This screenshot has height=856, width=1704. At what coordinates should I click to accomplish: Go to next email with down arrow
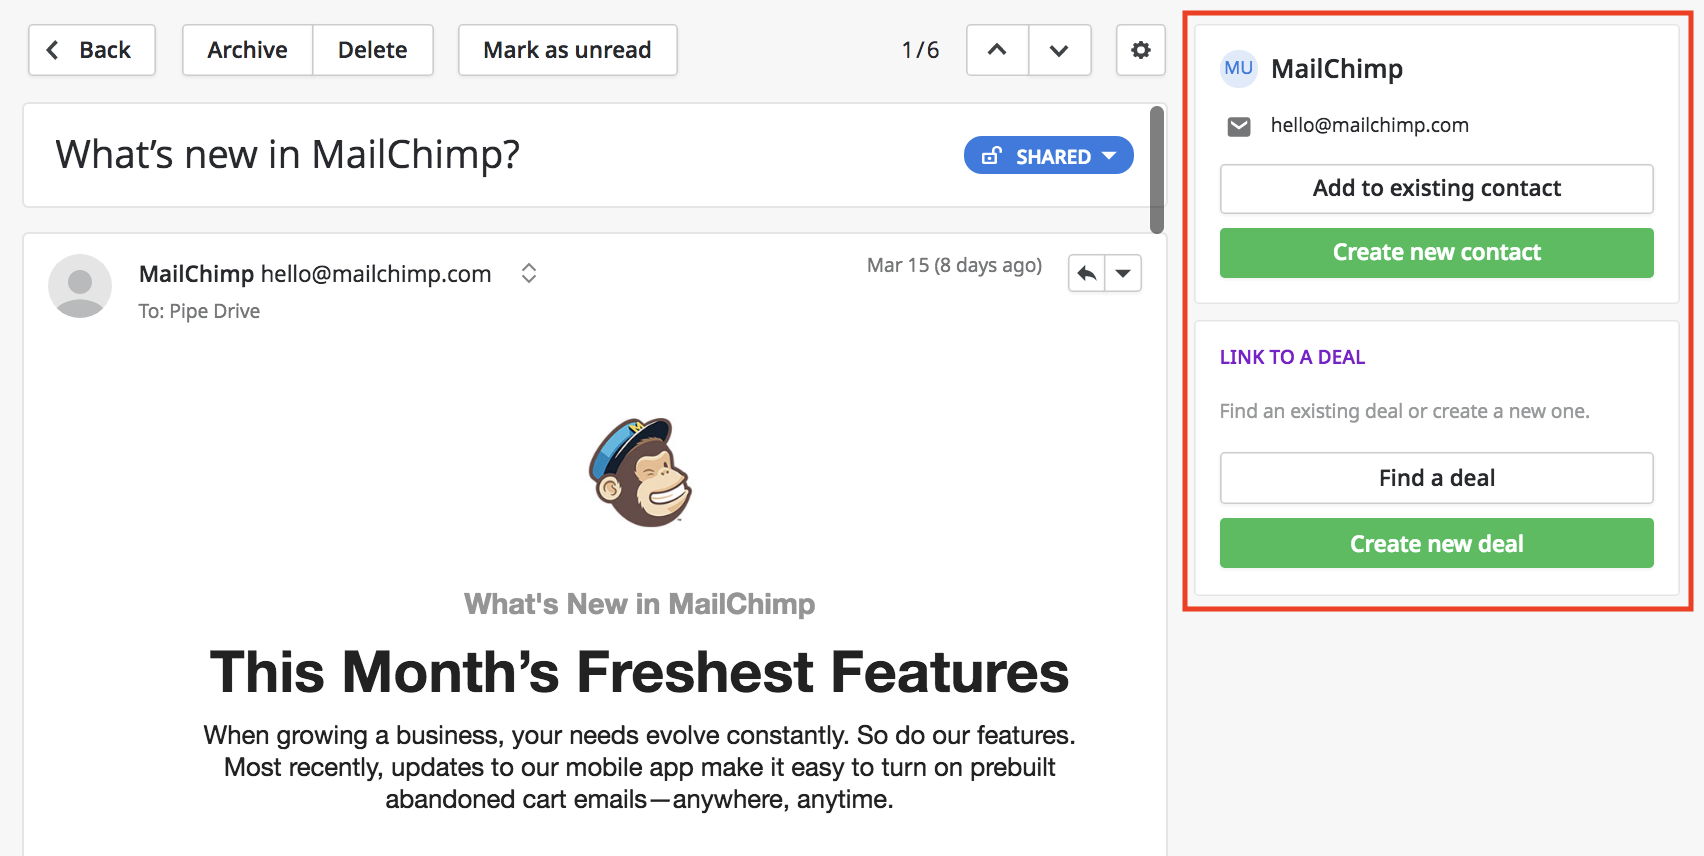point(1059,50)
